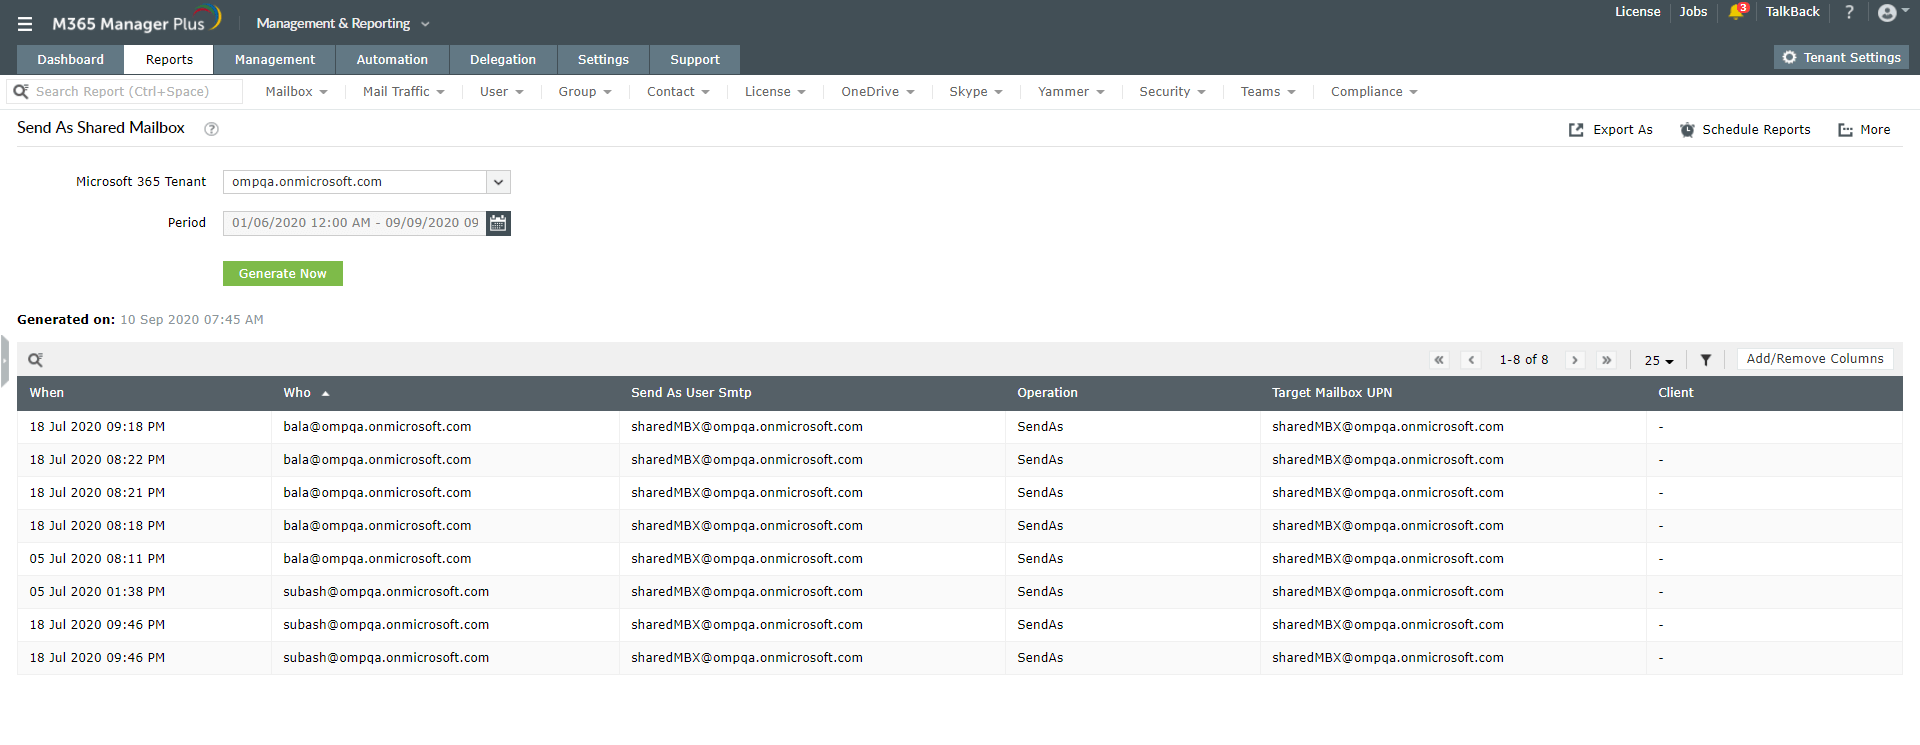Switch to the Management tab

point(274,60)
